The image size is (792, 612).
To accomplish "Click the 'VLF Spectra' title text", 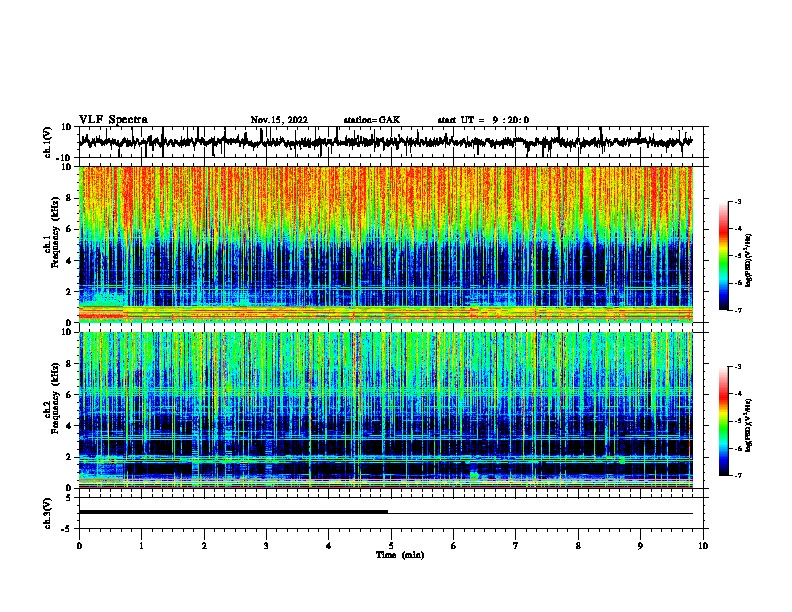I will [113, 120].
